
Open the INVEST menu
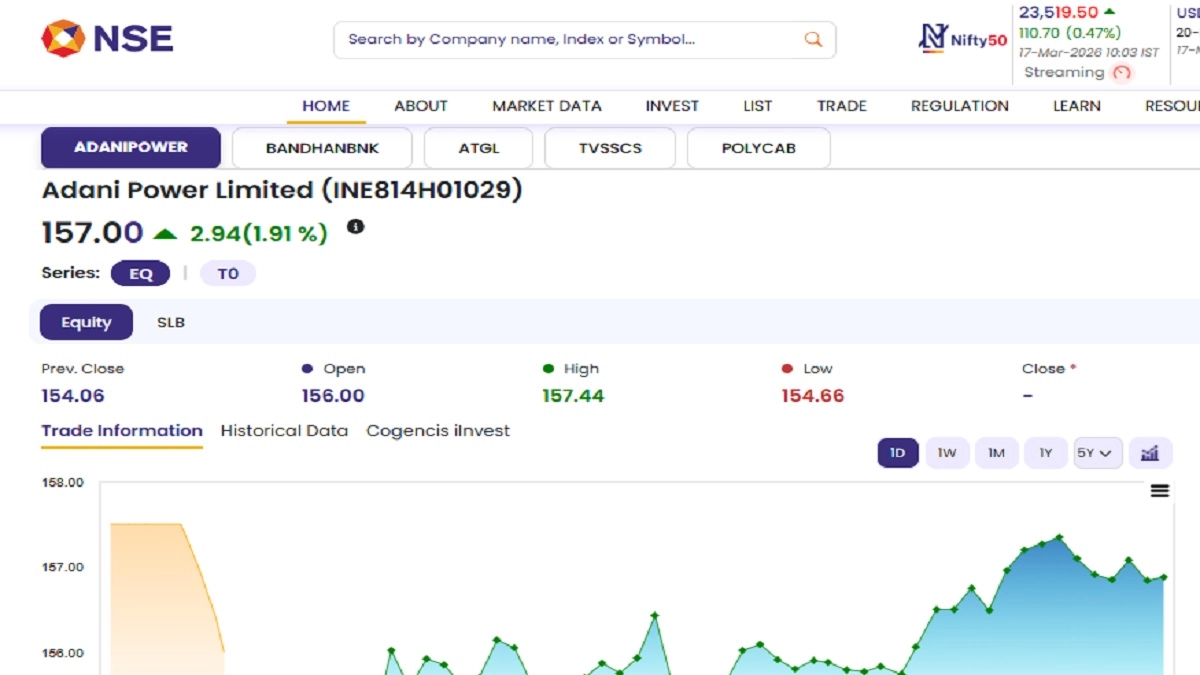(672, 106)
